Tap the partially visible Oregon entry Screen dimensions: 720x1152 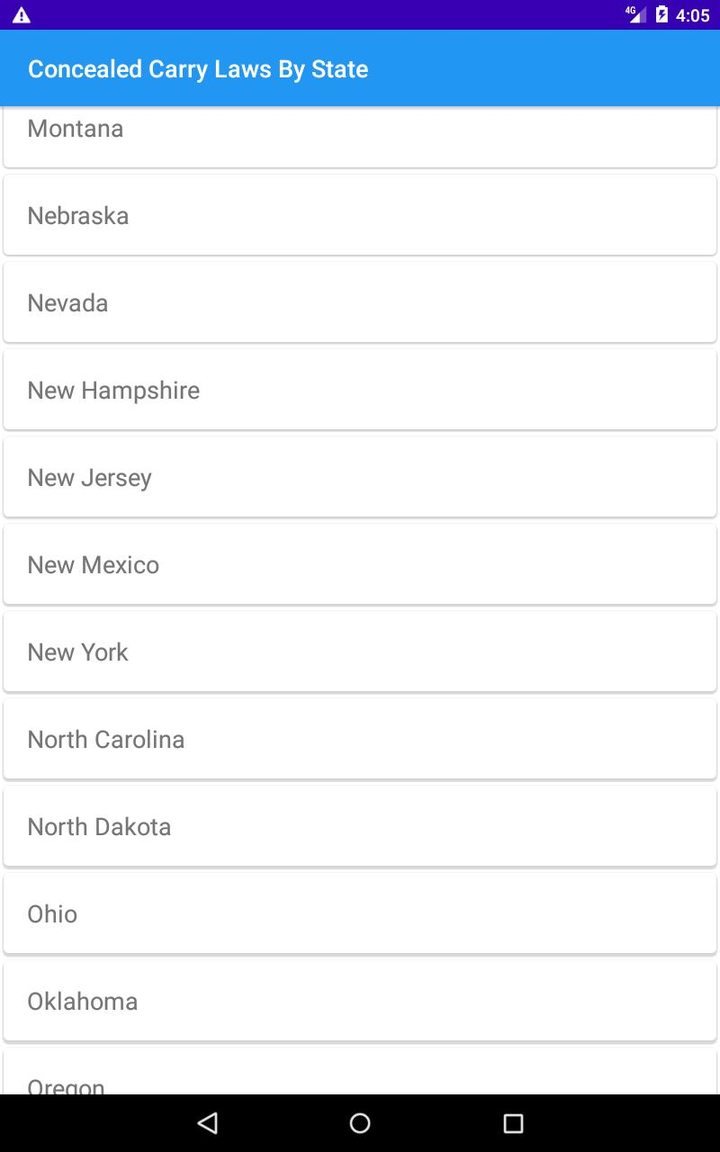pos(360,1075)
